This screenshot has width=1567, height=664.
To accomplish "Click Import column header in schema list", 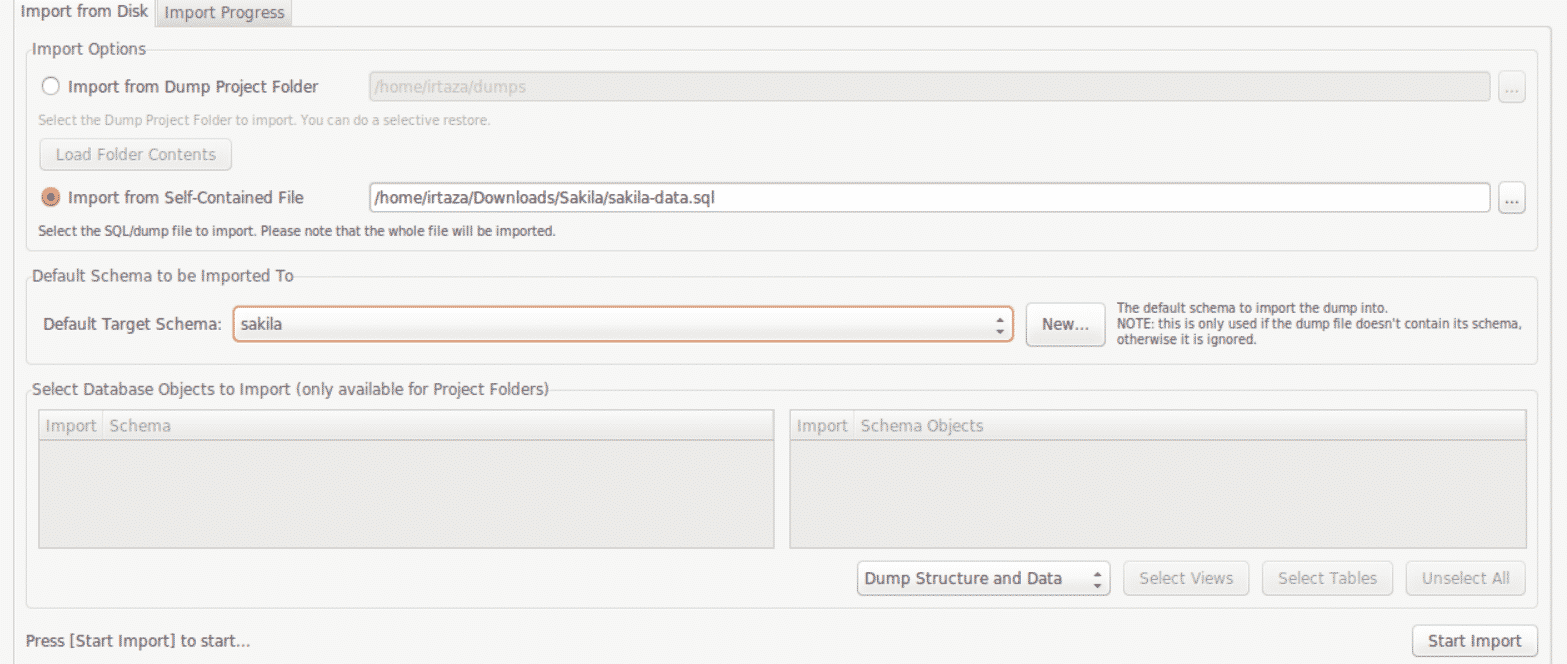I will [x=70, y=426].
